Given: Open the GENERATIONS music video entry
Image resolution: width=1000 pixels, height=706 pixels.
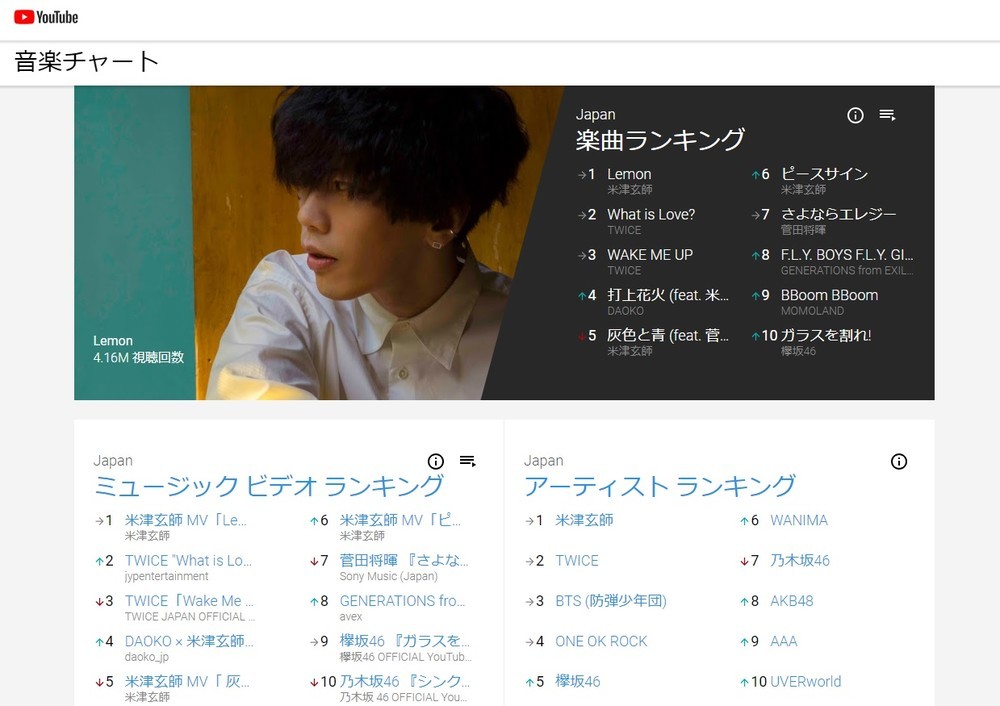Looking at the screenshot, I should coord(402,601).
